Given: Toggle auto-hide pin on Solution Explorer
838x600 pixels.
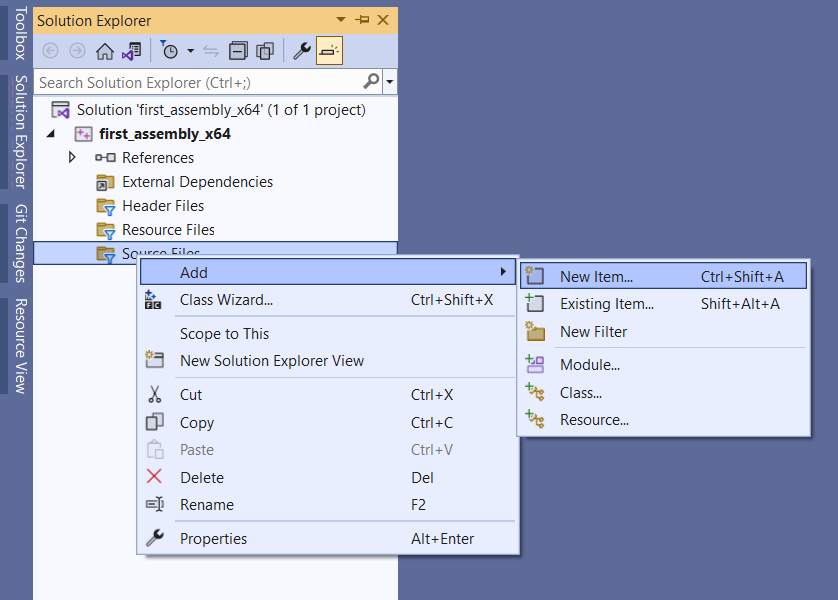Looking at the screenshot, I should pyautogui.click(x=362, y=20).
